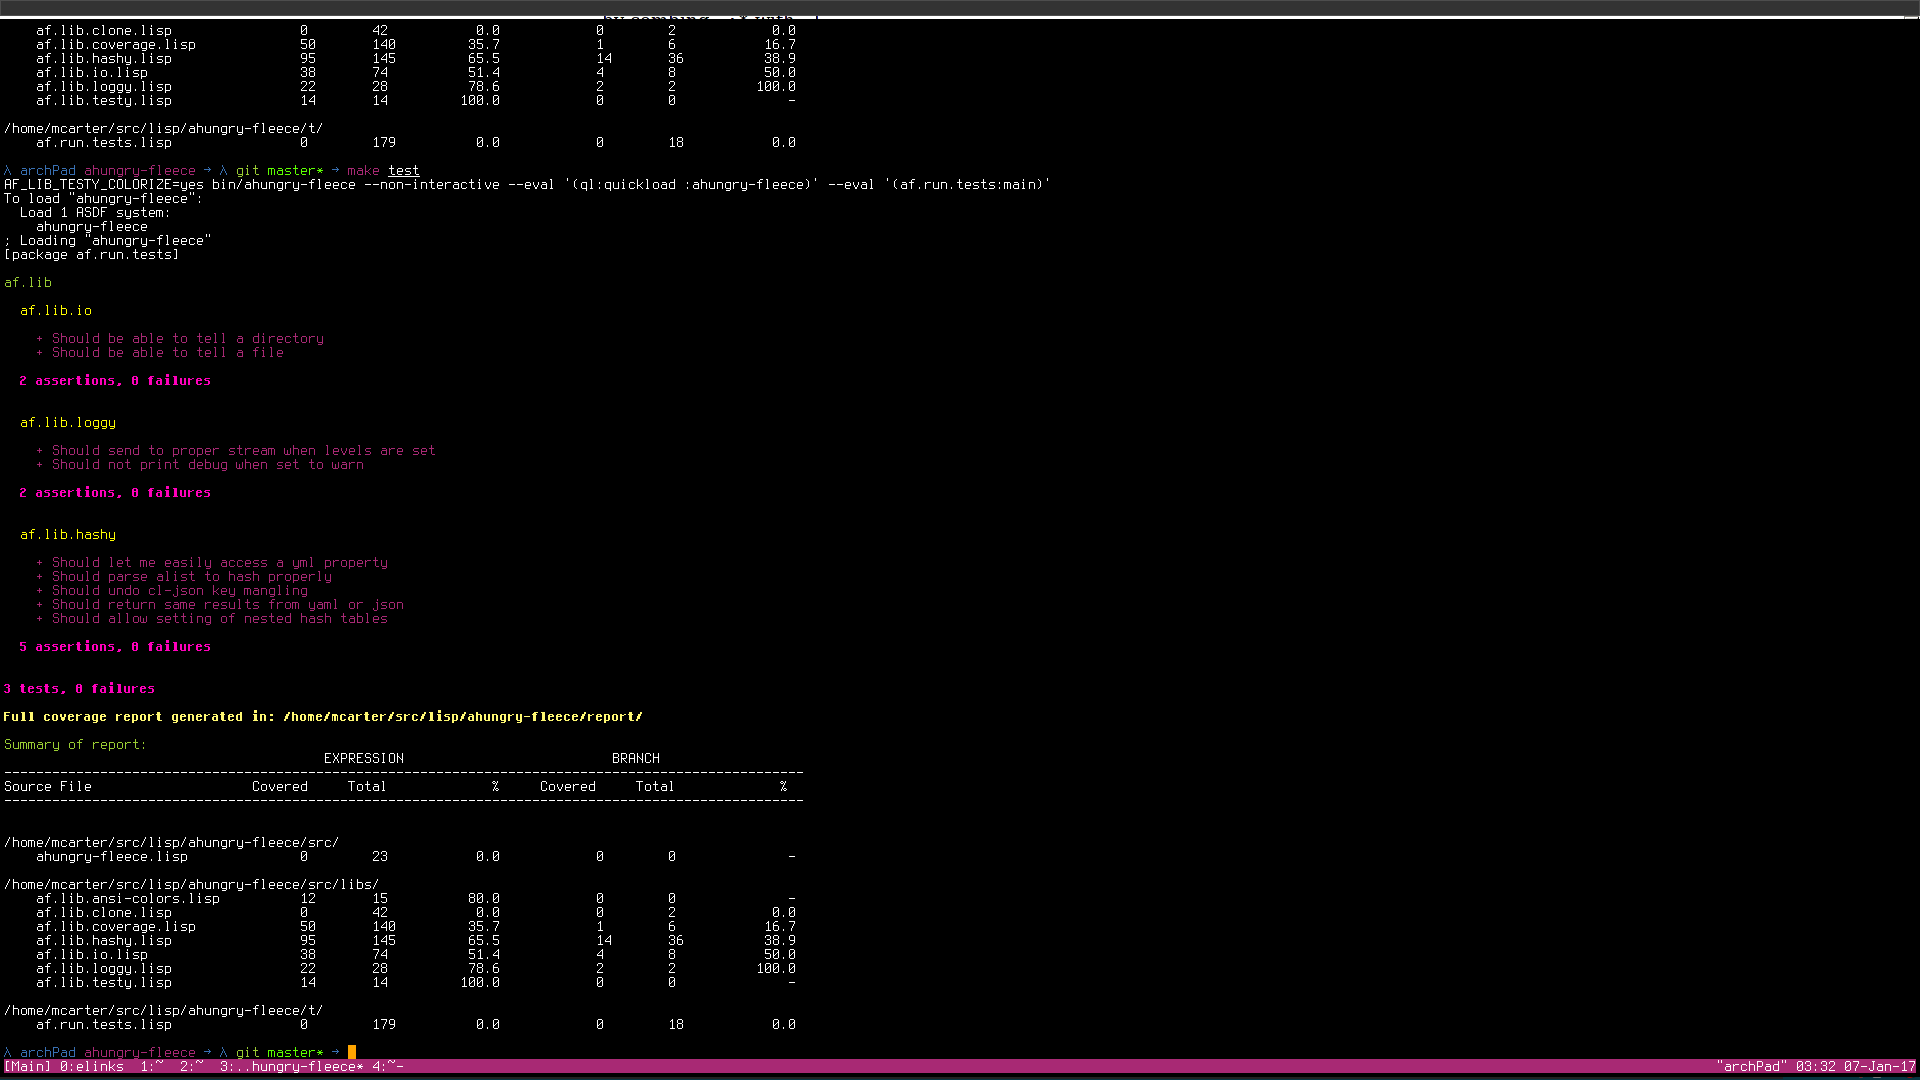Switch to tmux window 0:elinks
Viewport: 1920px width, 1080px height.
91,1067
